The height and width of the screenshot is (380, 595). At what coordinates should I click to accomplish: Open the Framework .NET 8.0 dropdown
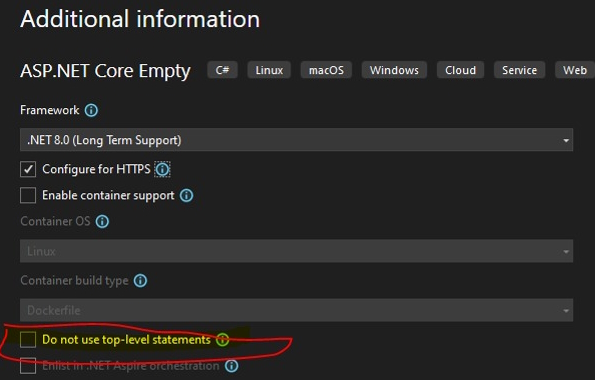296,140
